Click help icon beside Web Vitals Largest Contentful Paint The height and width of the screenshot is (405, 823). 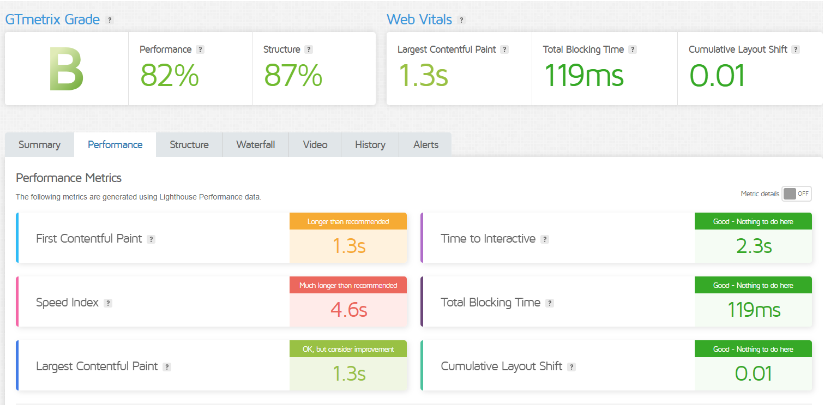[504, 50]
